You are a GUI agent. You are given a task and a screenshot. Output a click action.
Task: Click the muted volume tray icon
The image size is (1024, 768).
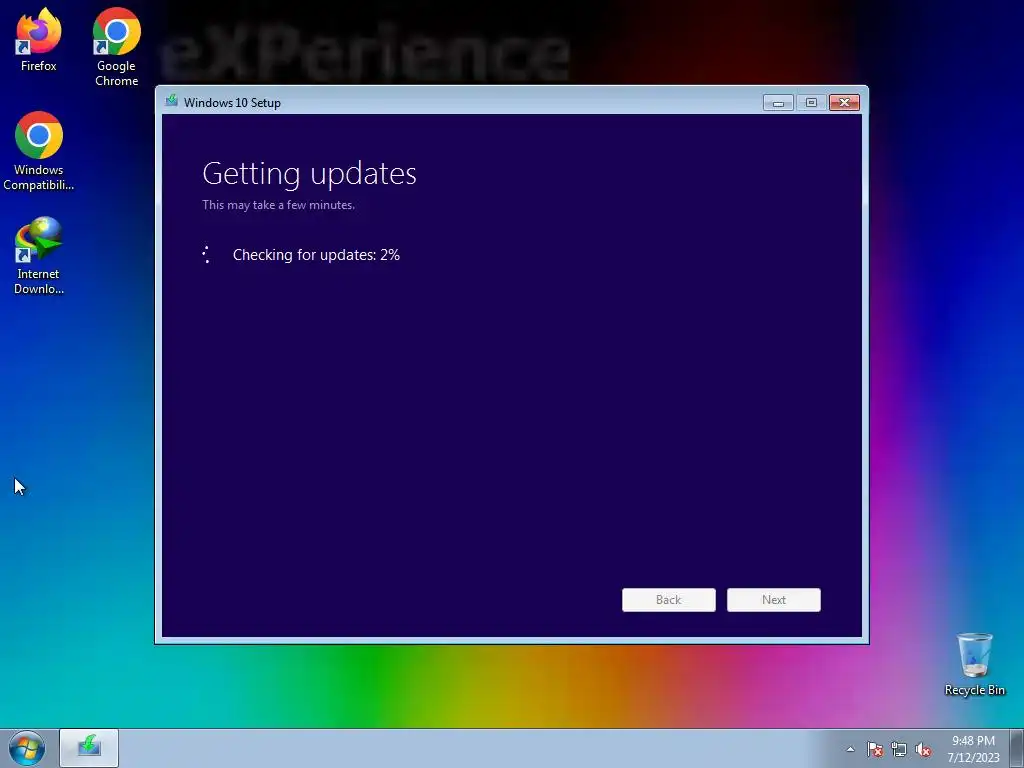click(x=923, y=749)
